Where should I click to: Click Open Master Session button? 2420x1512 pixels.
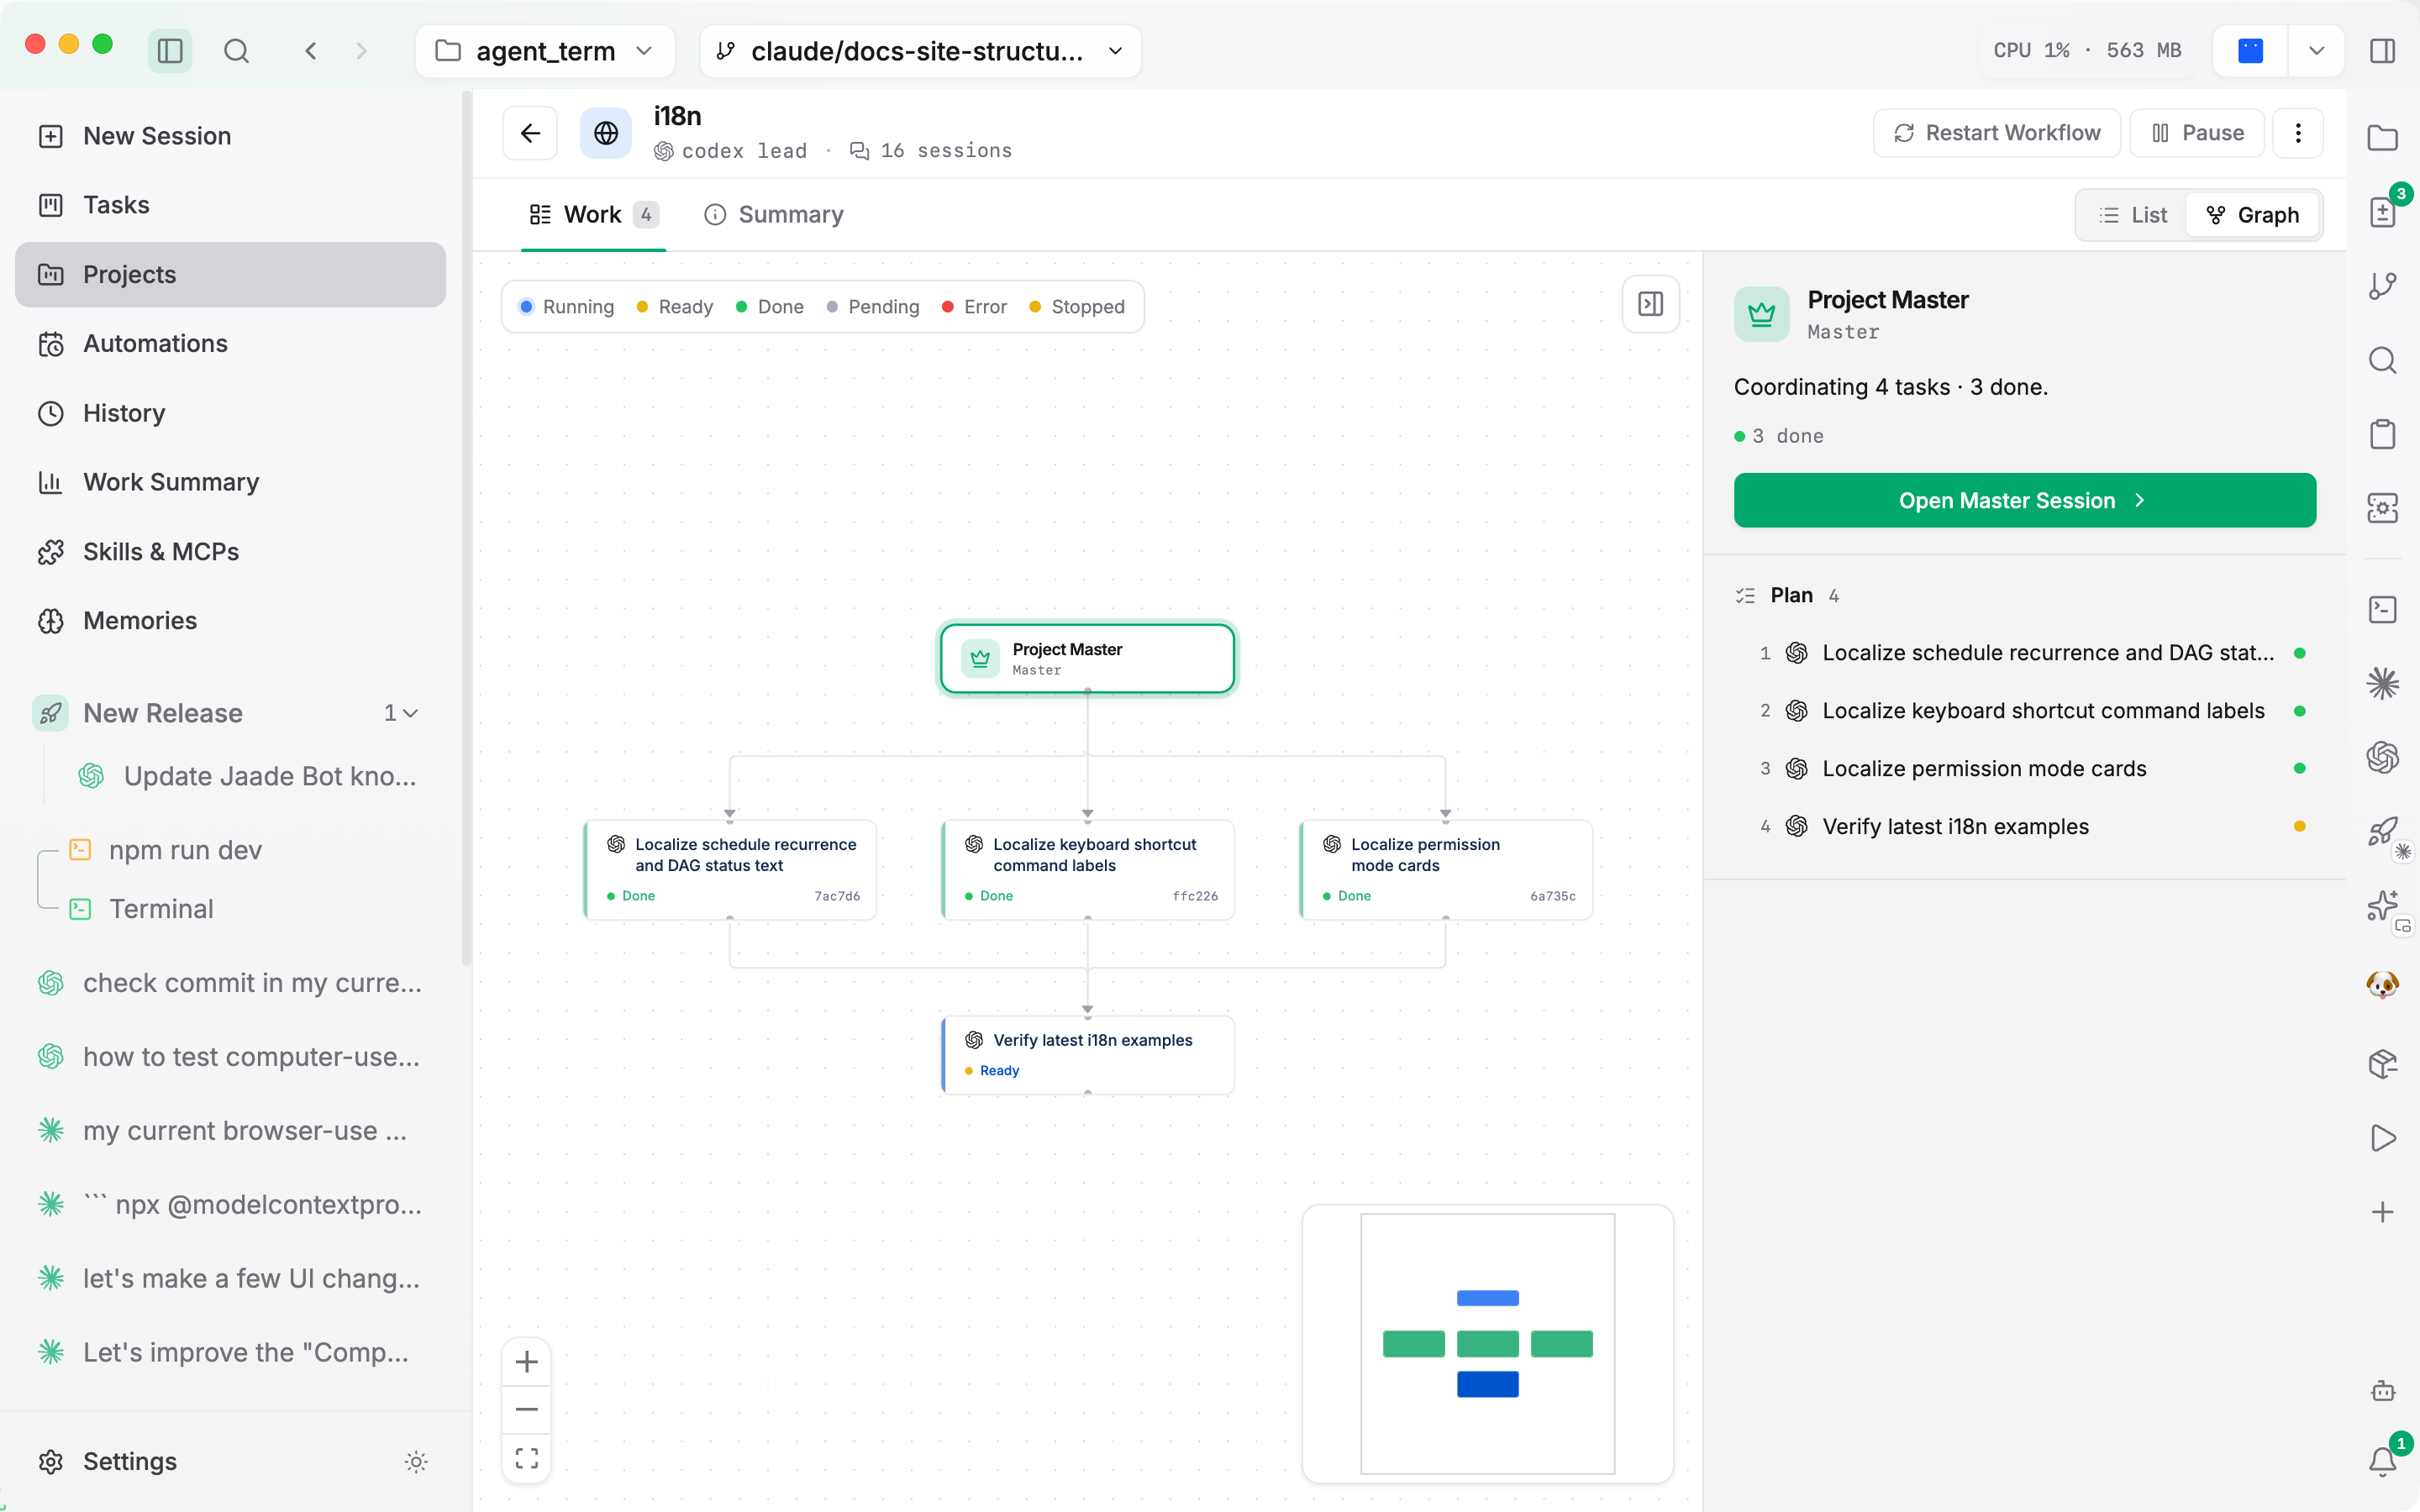point(2024,500)
